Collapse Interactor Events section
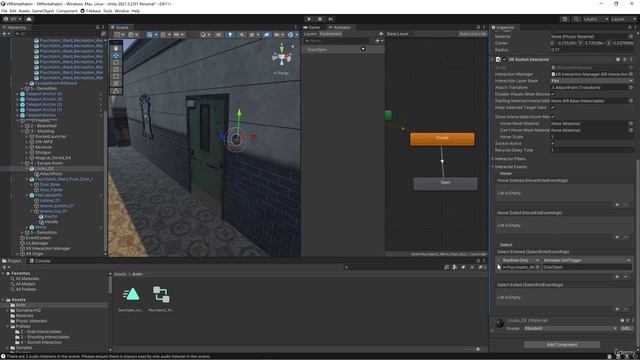 pyautogui.click(x=493, y=167)
